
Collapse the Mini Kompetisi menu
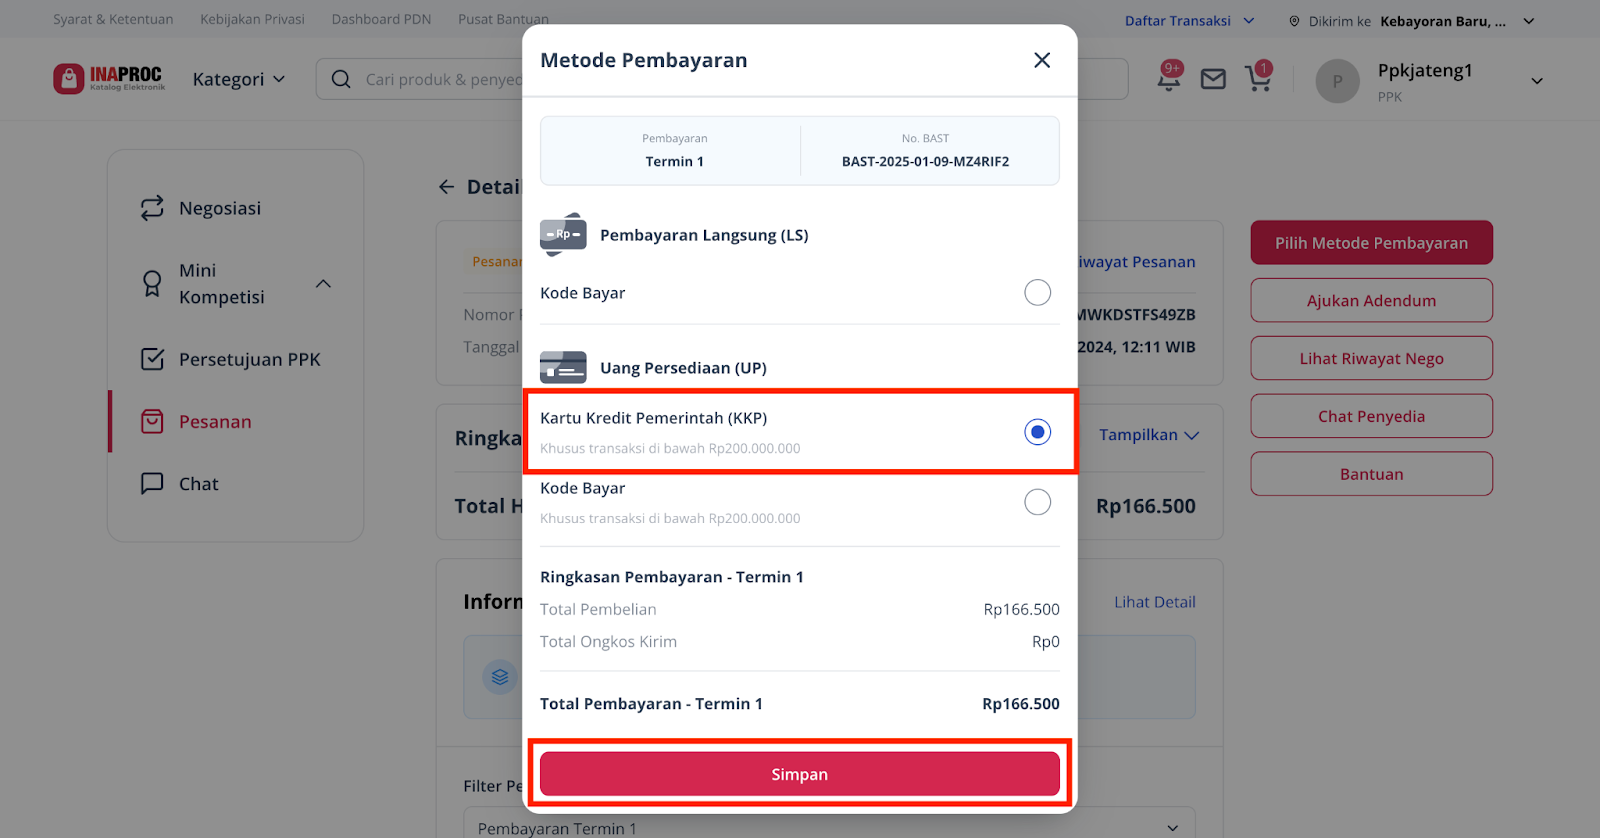point(323,284)
